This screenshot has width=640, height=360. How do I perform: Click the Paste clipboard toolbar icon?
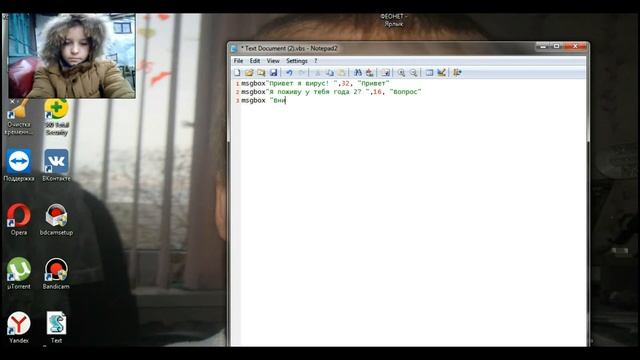click(x=342, y=73)
